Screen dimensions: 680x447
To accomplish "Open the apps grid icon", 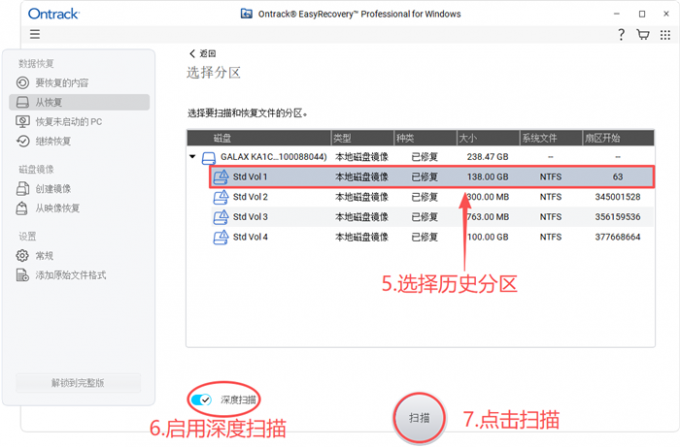I will tap(665, 35).
